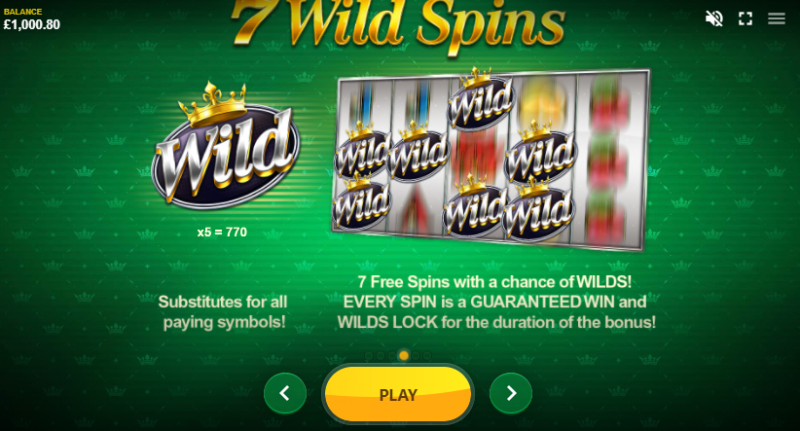Go to the next info page
This screenshot has width=800, height=431.
tap(511, 393)
